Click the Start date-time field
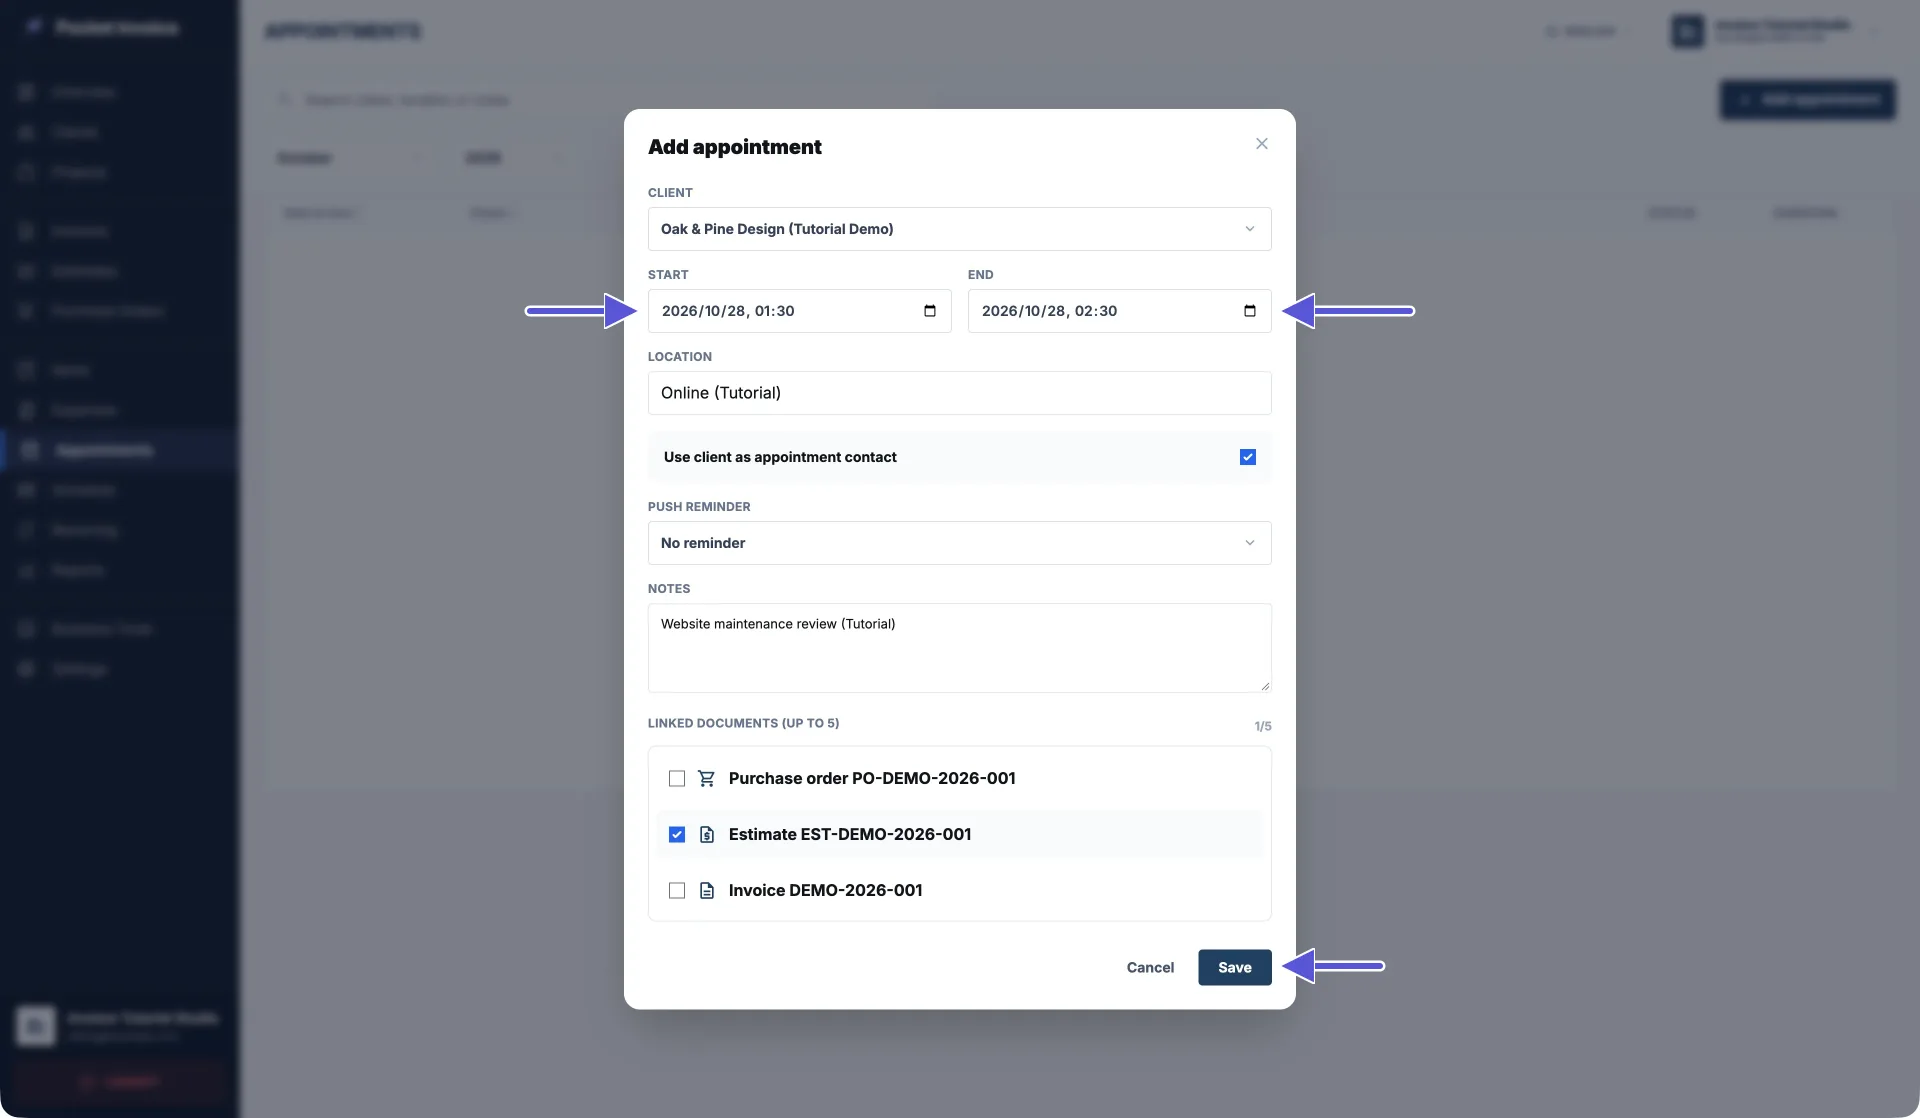The height and width of the screenshot is (1118, 1920). point(799,311)
